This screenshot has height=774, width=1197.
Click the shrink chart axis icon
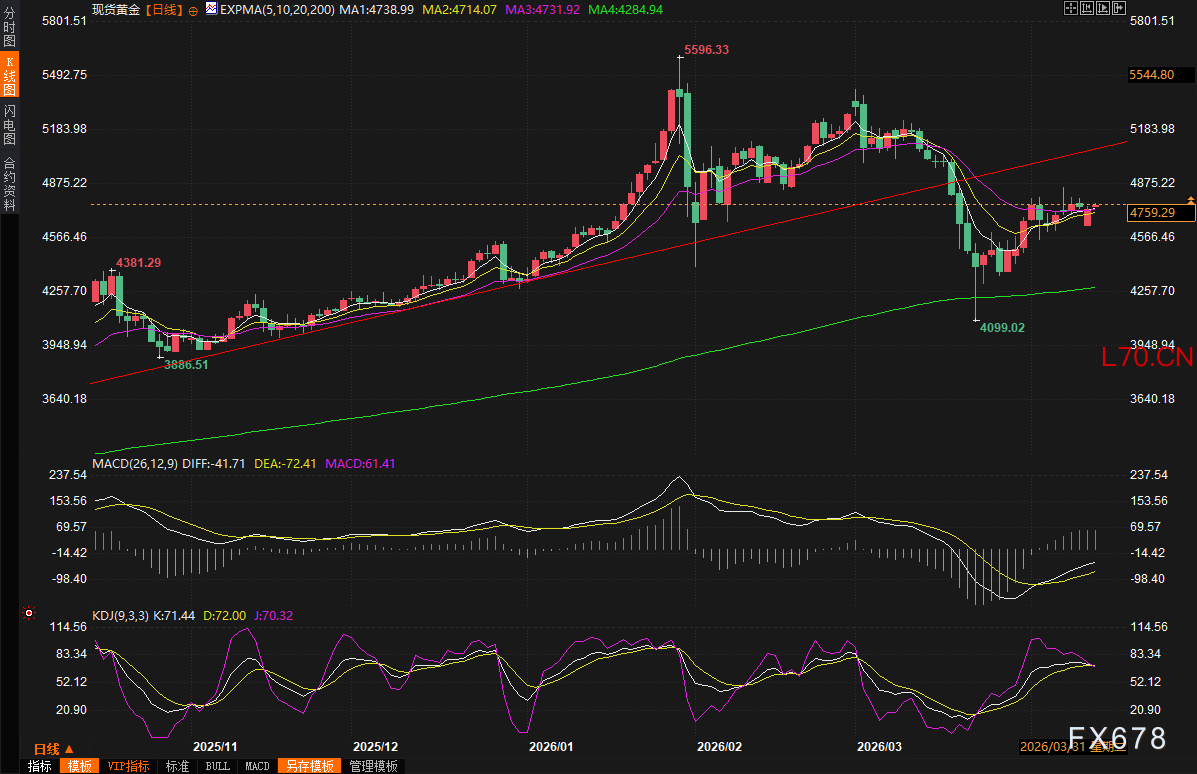(x=1087, y=8)
